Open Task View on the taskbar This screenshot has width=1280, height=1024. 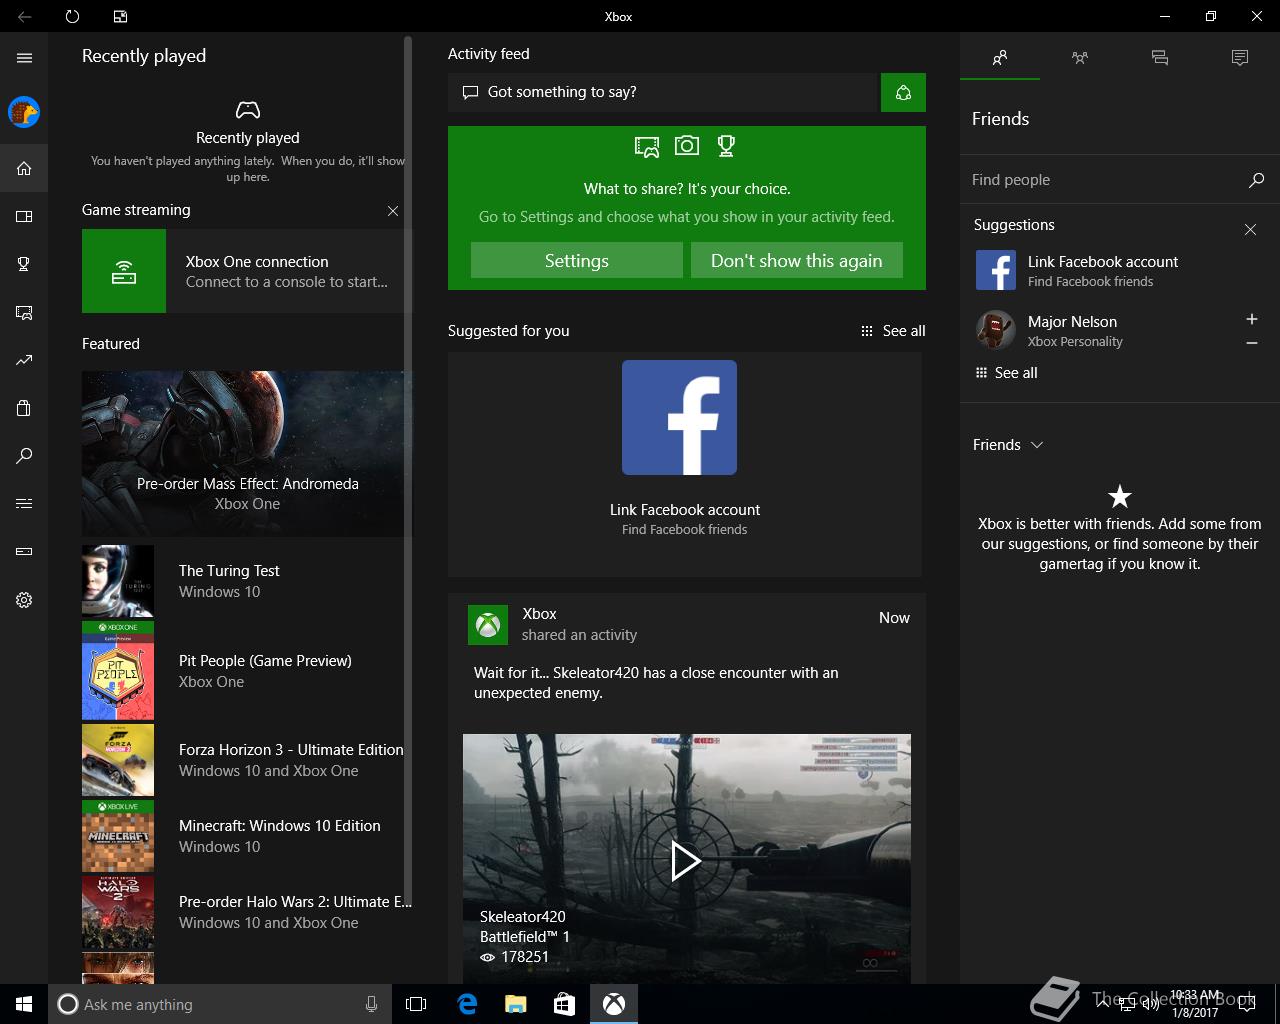[x=416, y=1004]
